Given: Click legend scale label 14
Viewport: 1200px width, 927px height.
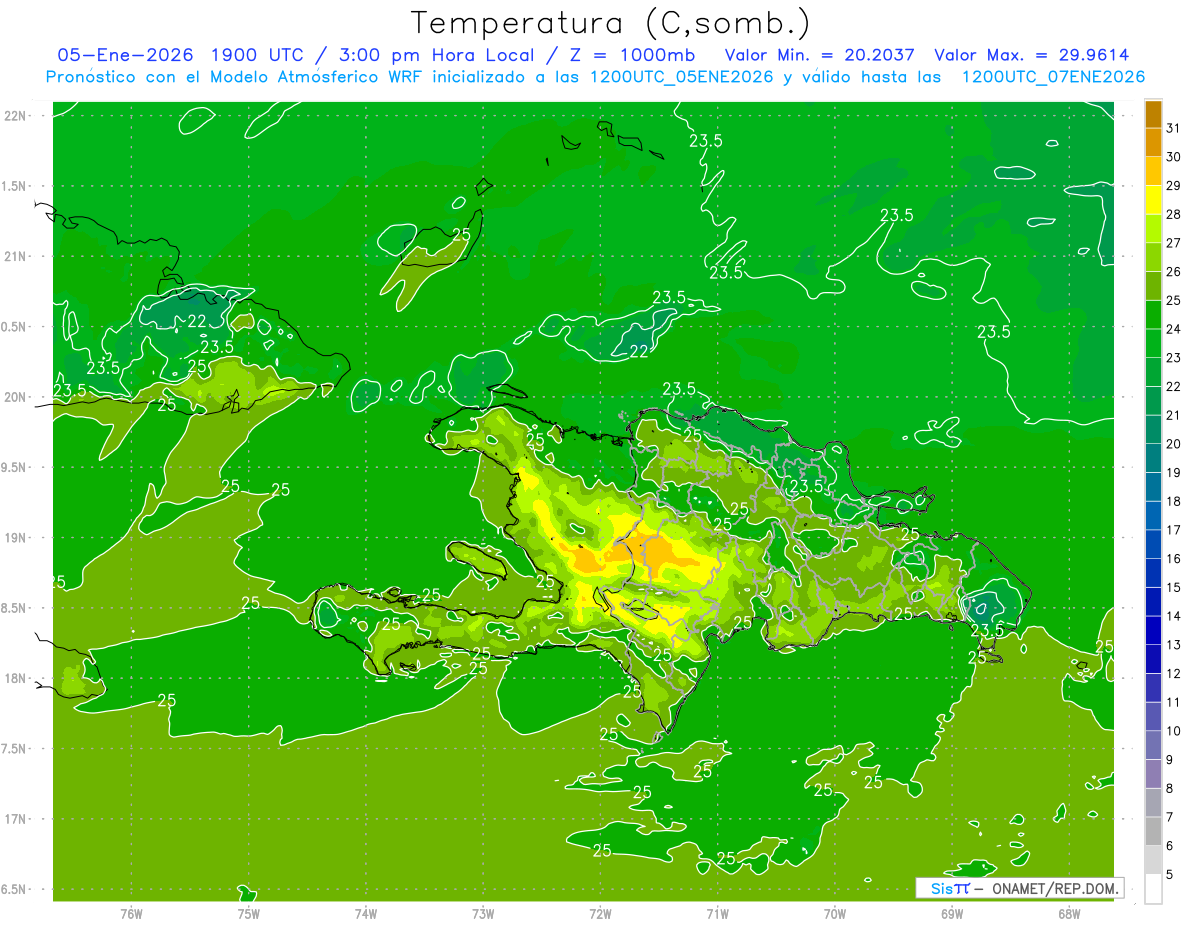Looking at the screenshot, I should tap(1174, 616).
